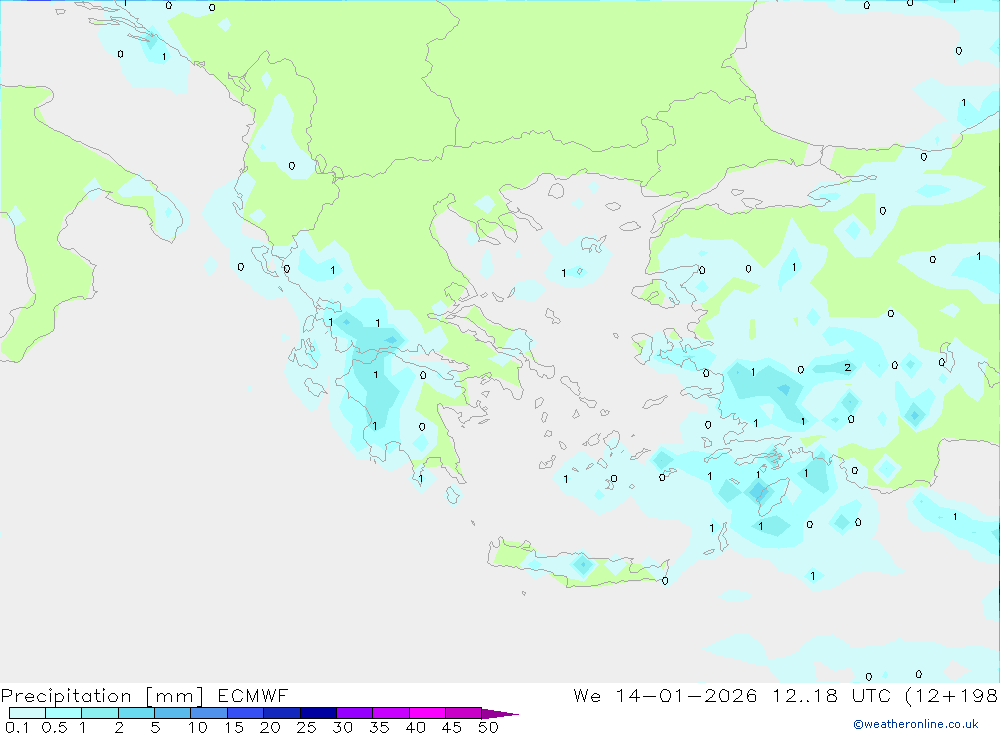The image size is (1000, 733).
Task: Click the '50' legend scale label
Action: click(488, 727)
